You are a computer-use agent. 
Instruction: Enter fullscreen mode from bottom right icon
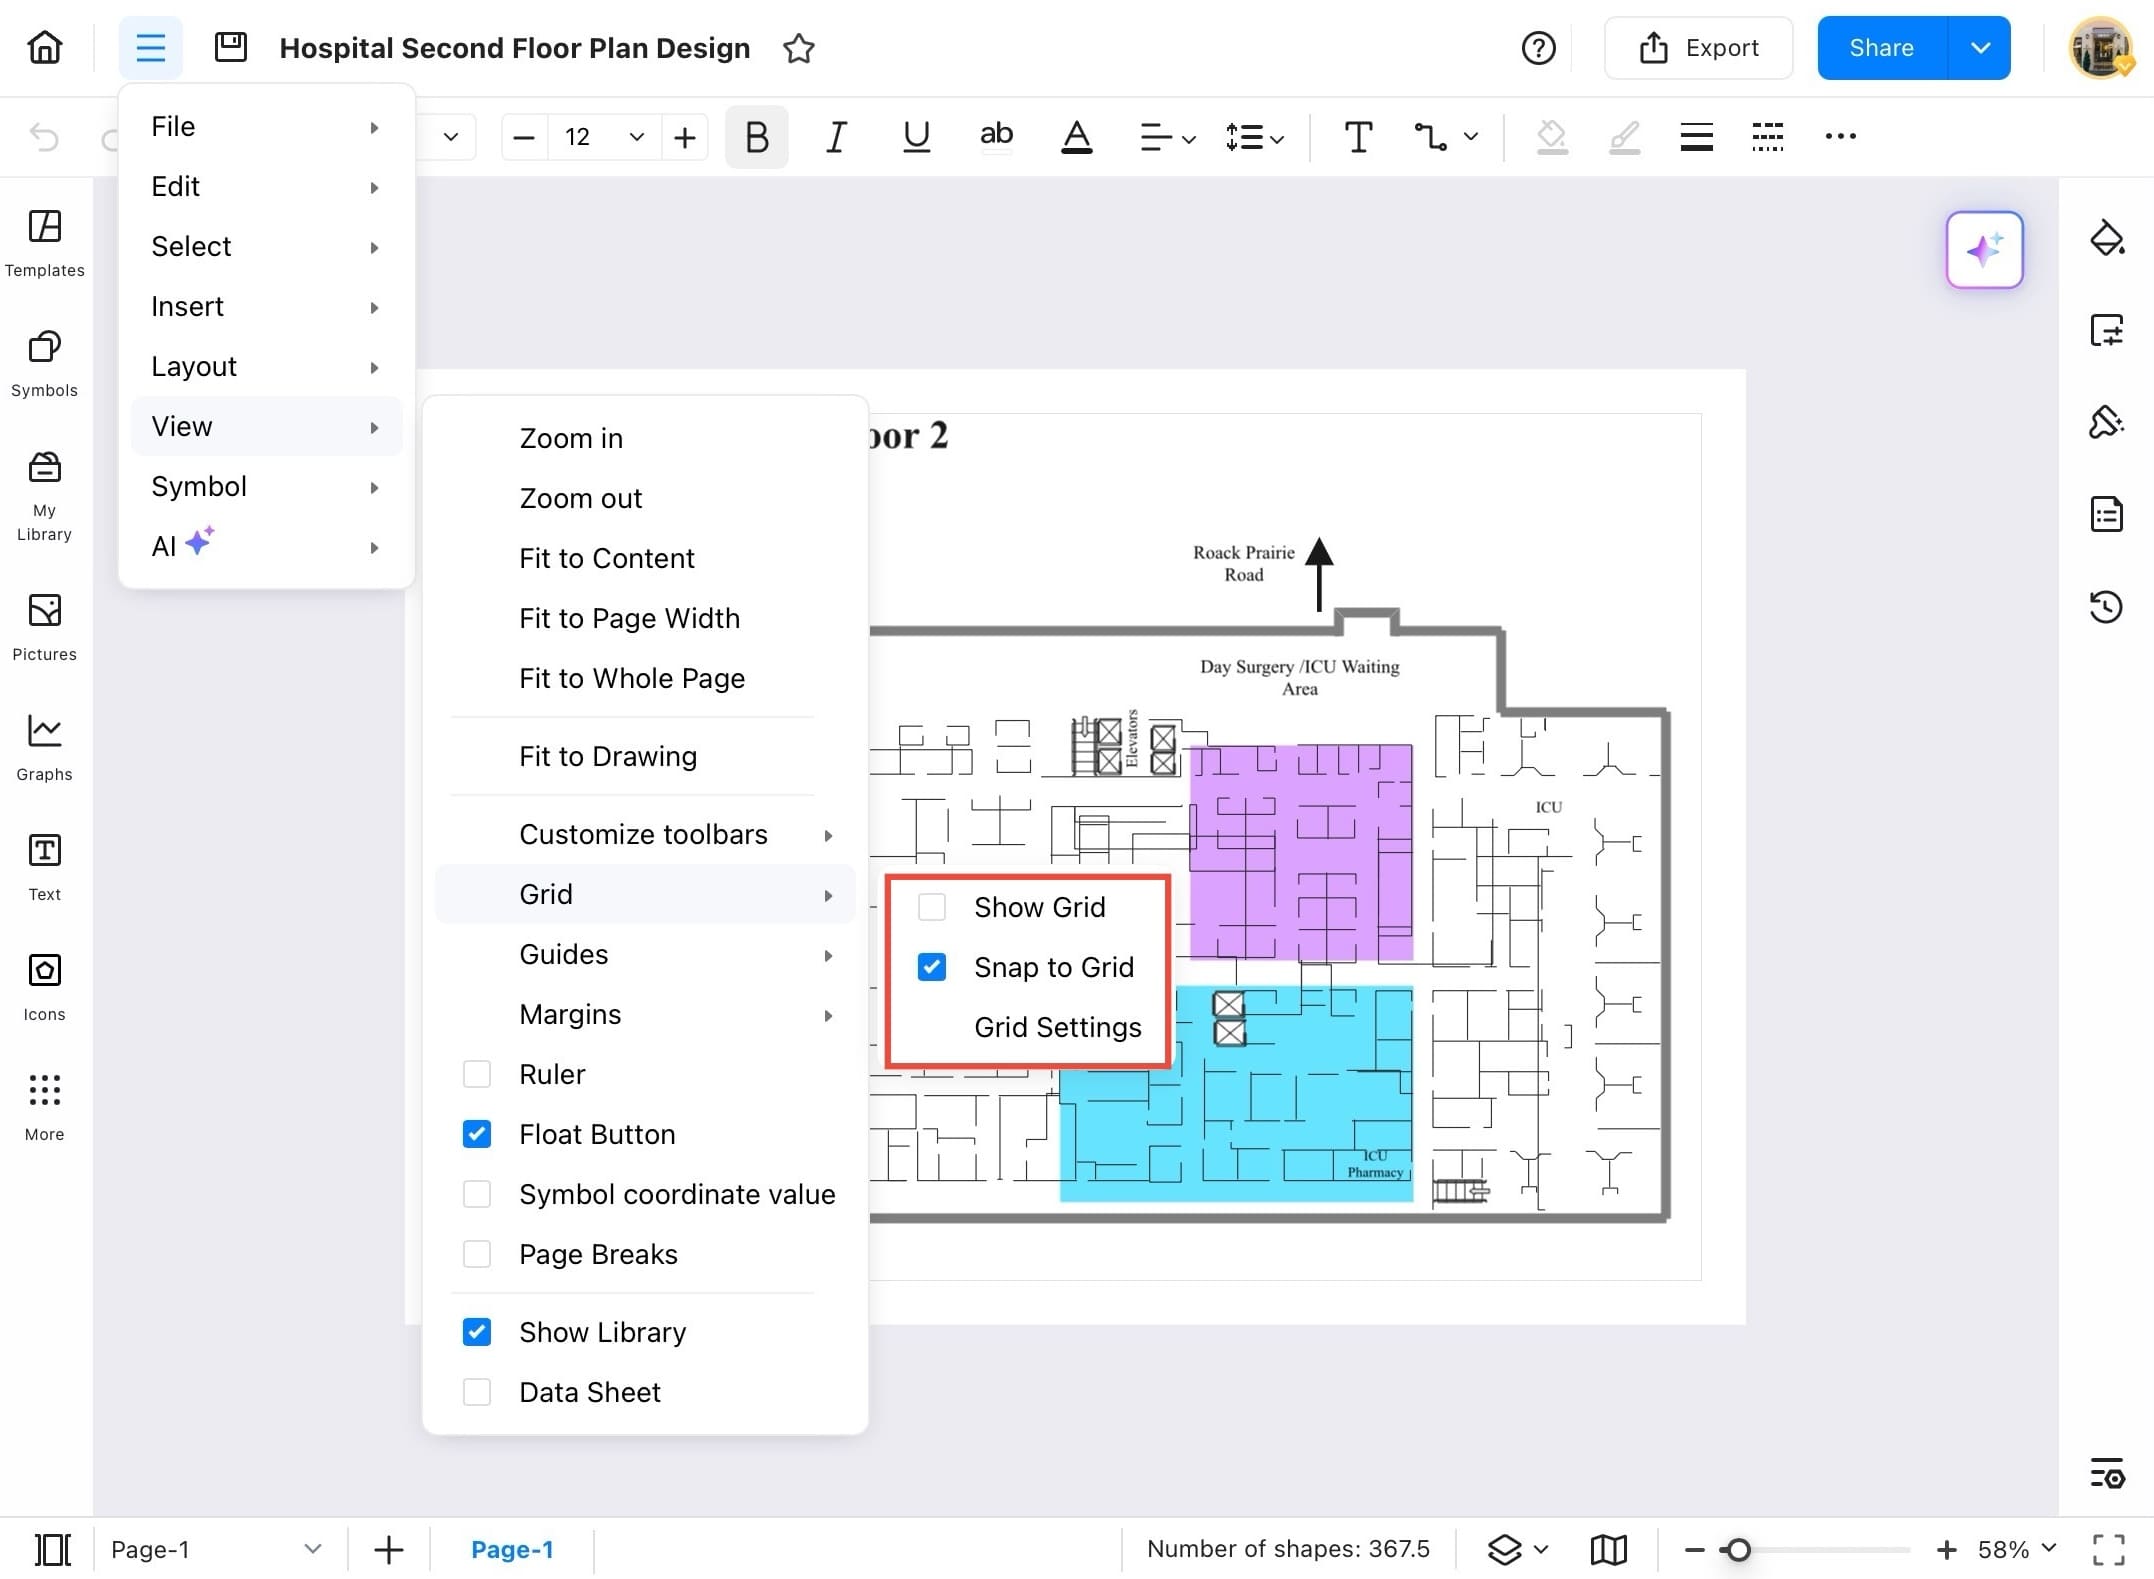[x=2110, y=1548]
